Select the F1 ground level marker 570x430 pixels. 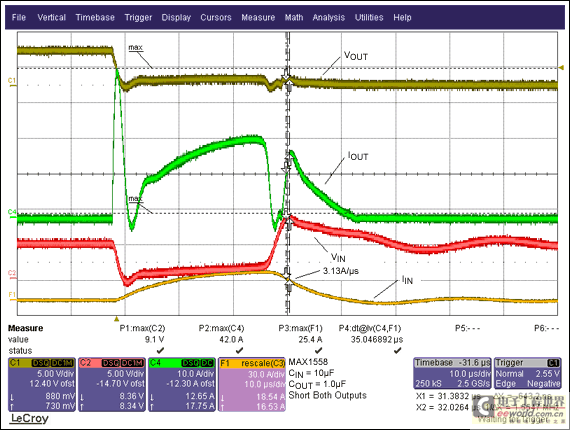click(12, 295)
